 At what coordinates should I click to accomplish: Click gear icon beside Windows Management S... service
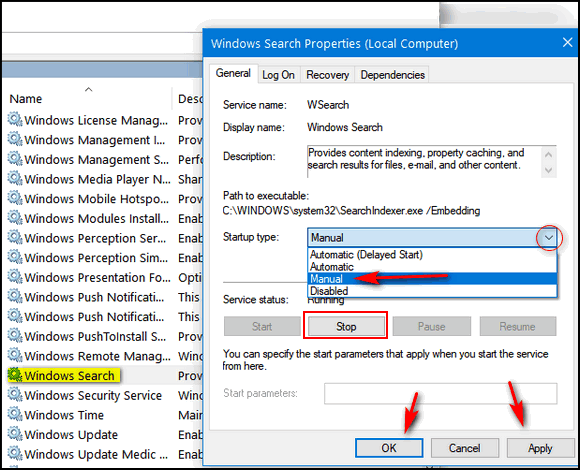(15, 159)
